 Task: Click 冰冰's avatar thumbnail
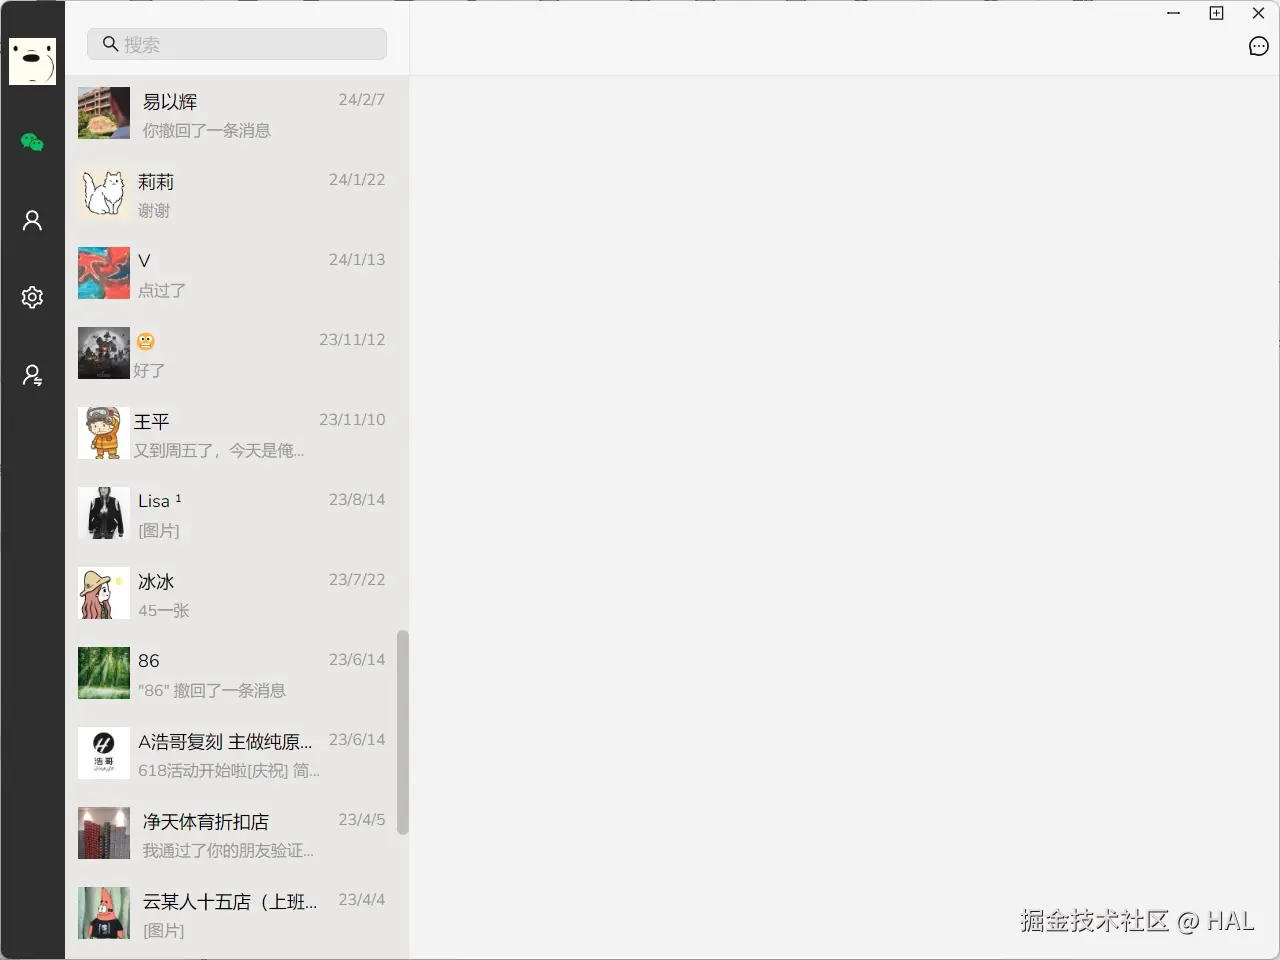pos(103,593)
